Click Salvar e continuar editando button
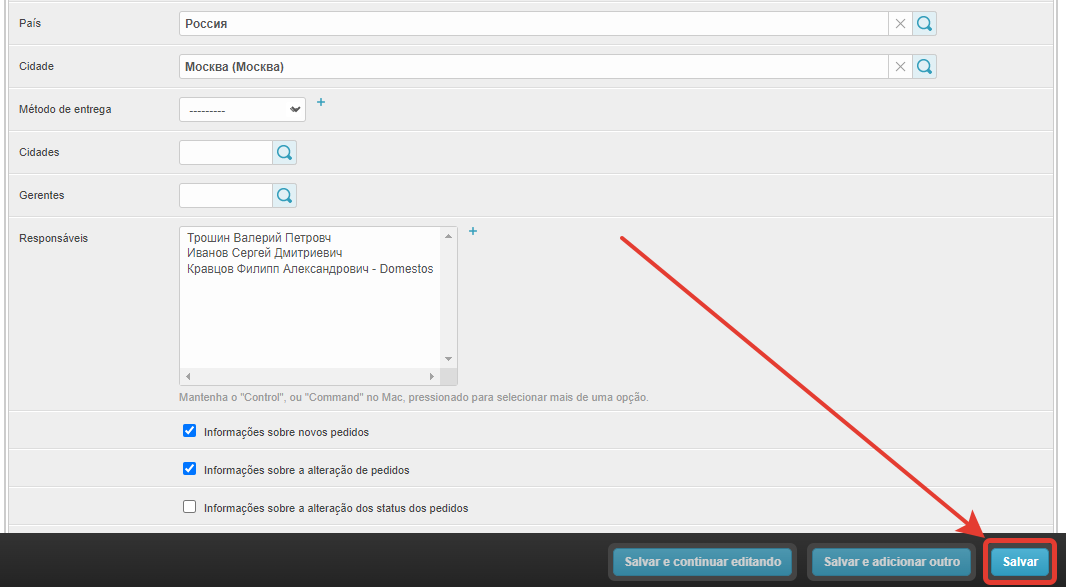 coord(702,562)
